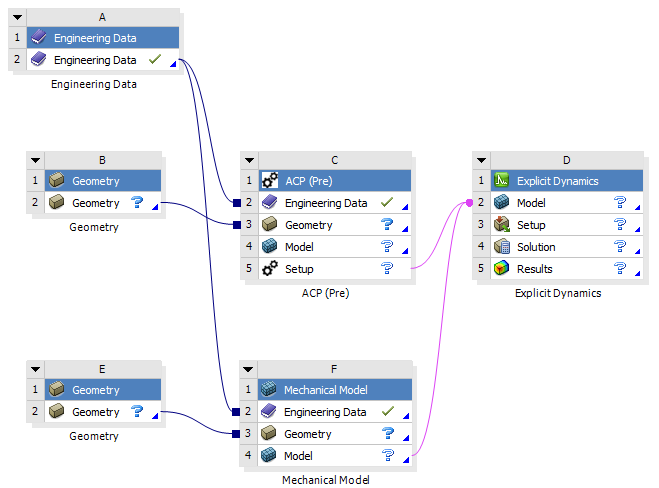This screenshot has height=488, width=659.
Task: Select the Setup cell in system C
Action: coord(335,268)
